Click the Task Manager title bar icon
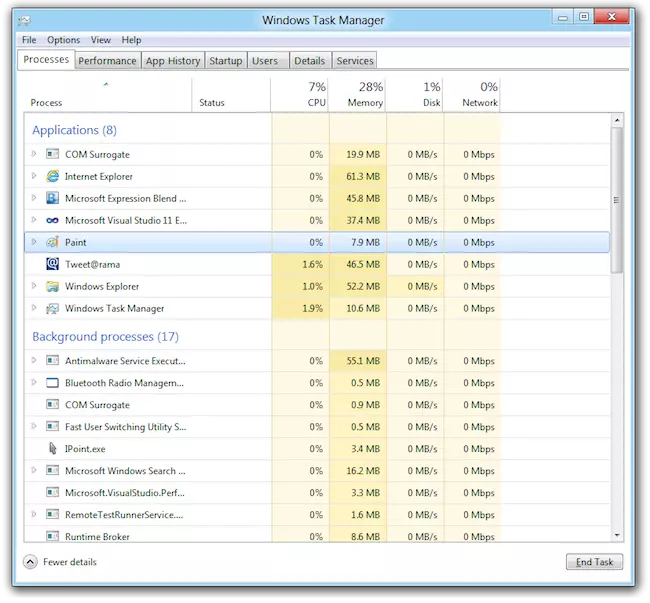The height and width of the screenshot is (603, 650). 24,20
